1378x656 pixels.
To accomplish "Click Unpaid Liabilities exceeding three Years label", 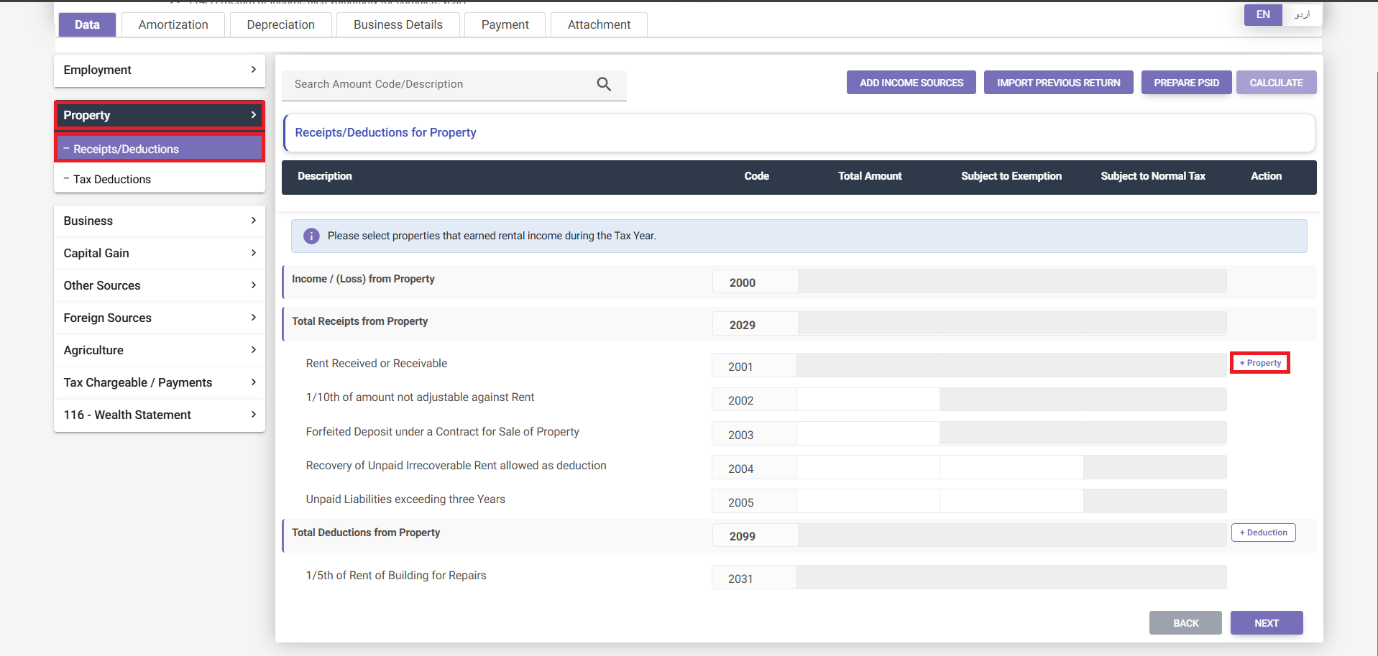I will [406, 499].
